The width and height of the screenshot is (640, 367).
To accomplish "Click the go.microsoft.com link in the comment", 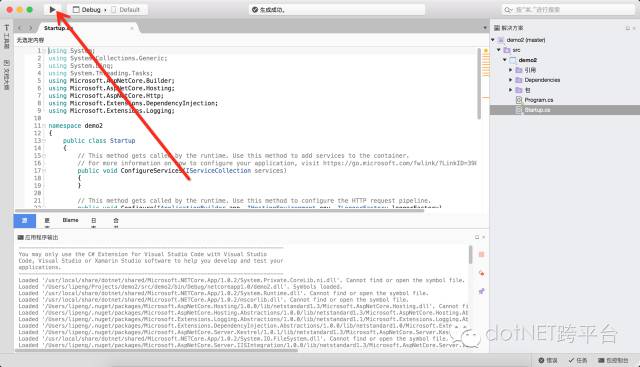I will point(400,163).
